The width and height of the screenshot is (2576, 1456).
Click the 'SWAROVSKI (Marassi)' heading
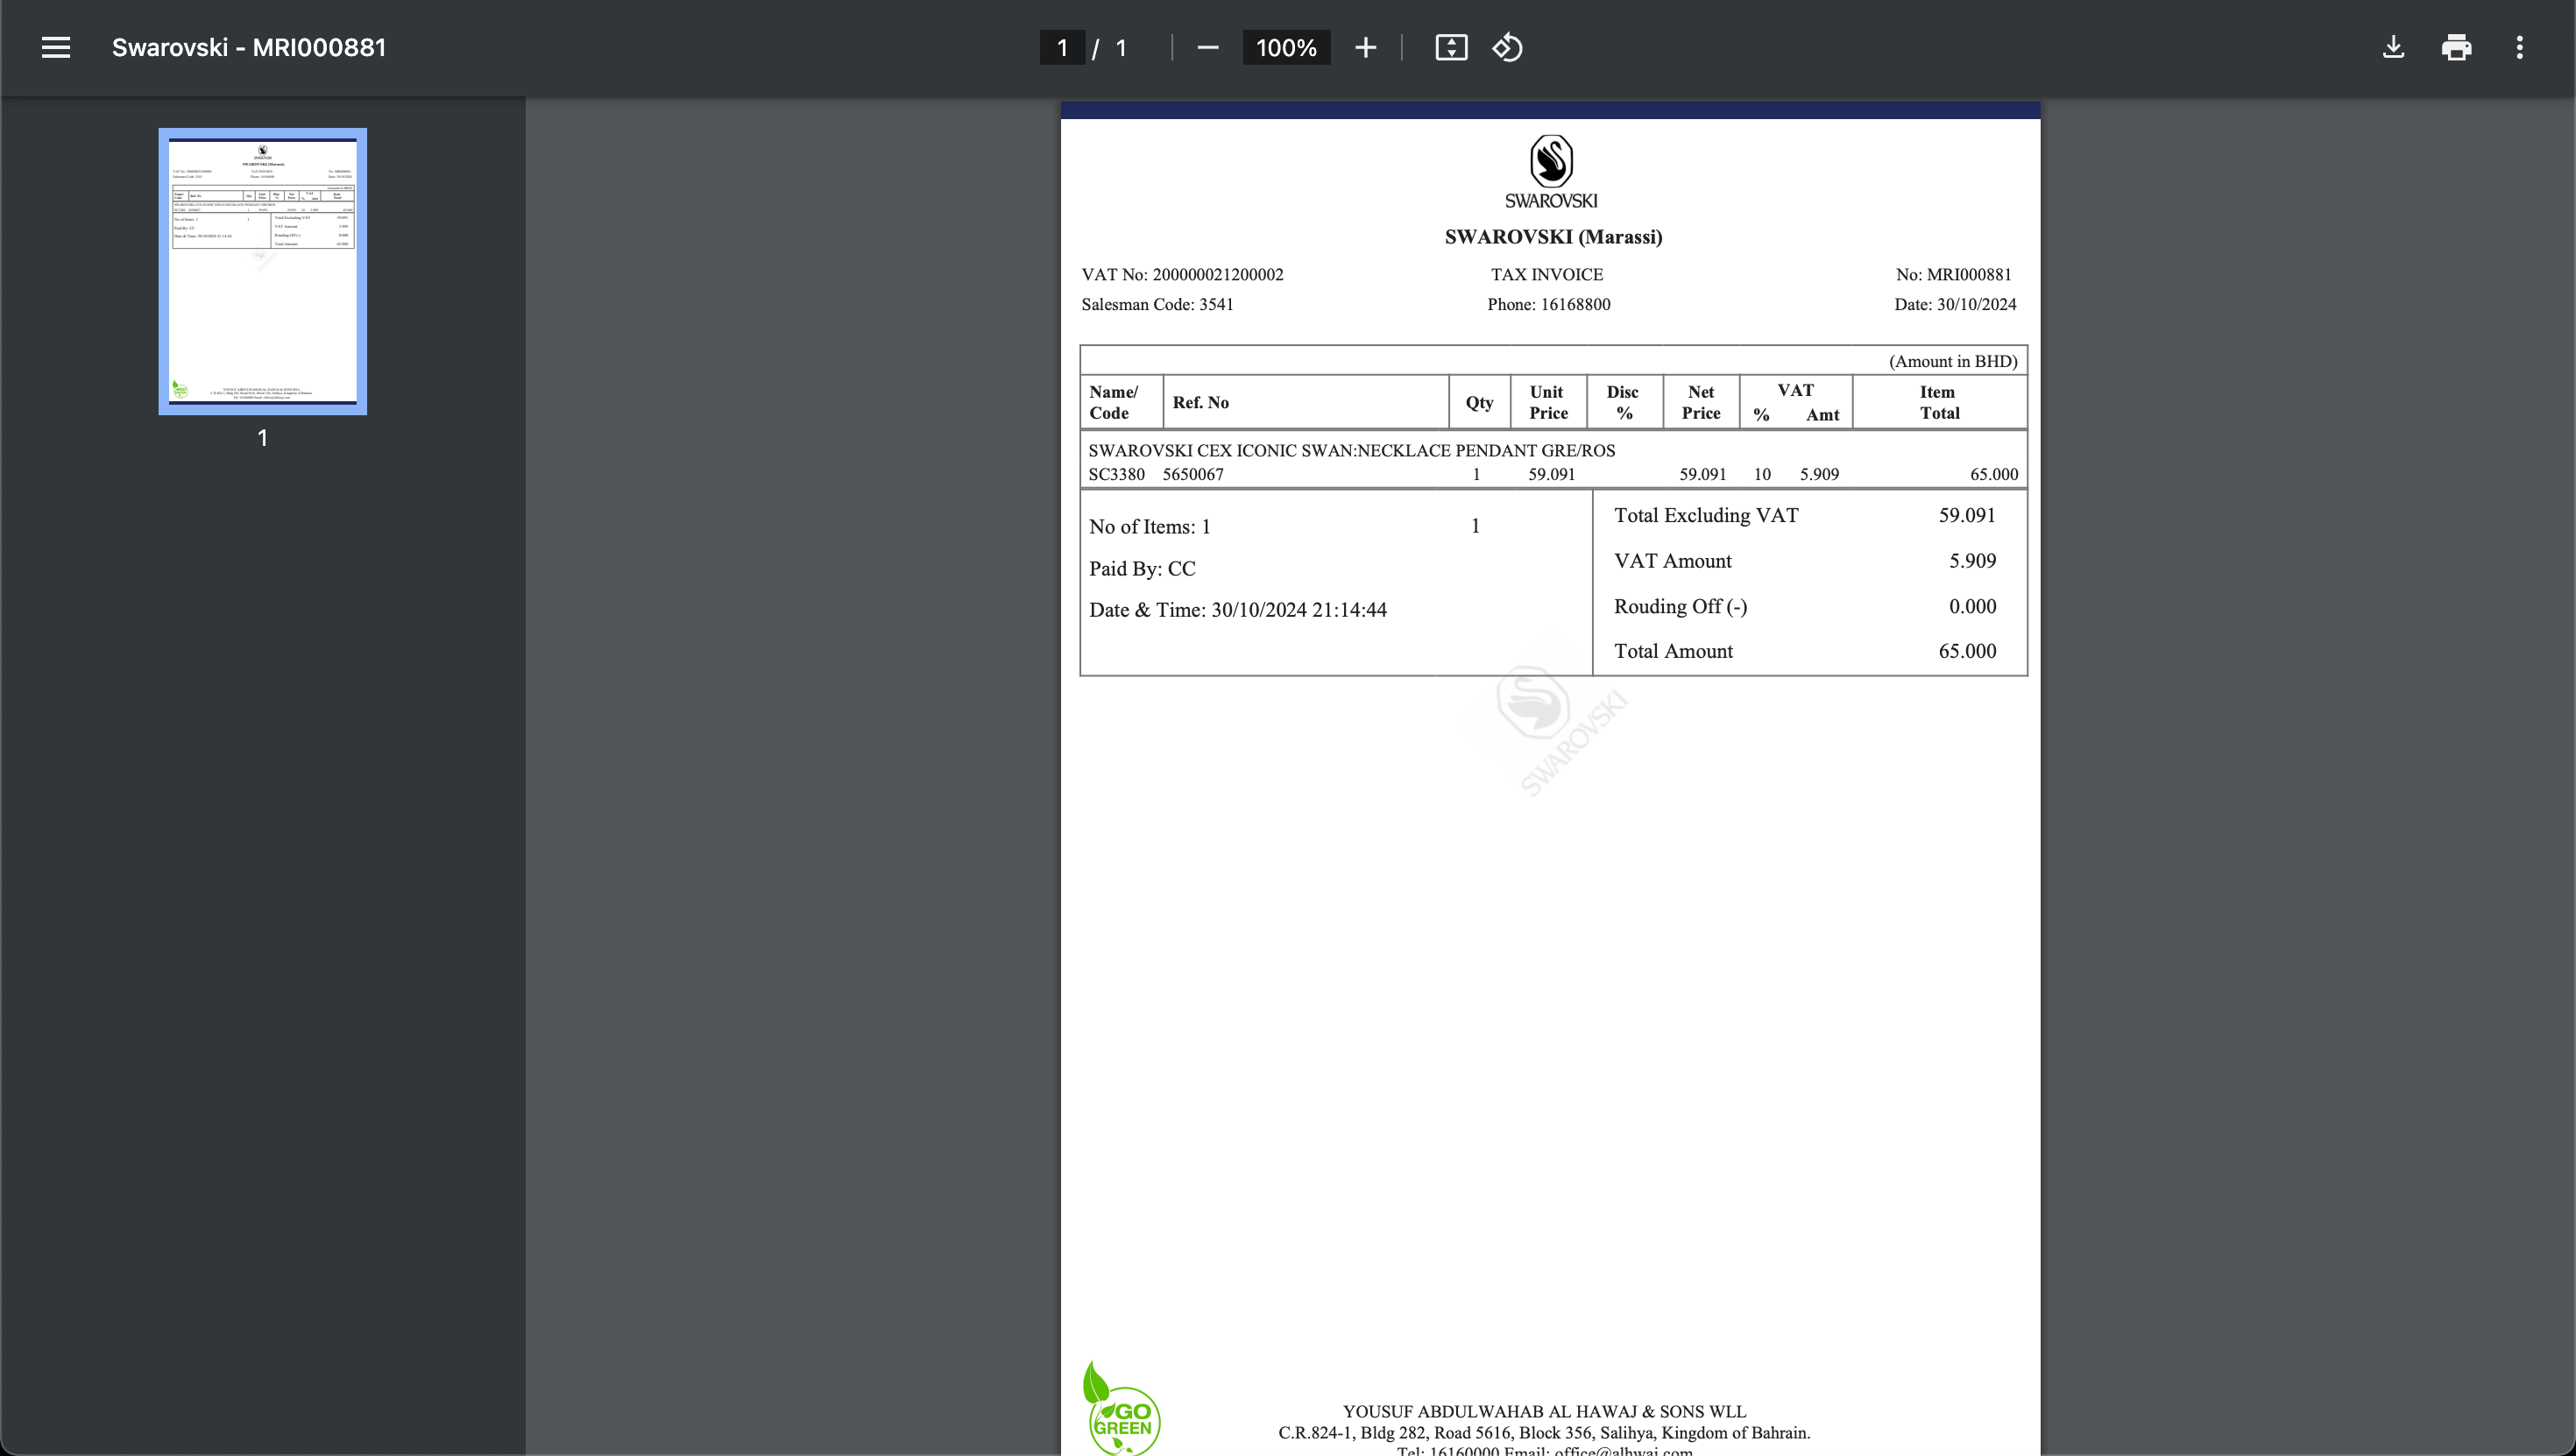1553,237
